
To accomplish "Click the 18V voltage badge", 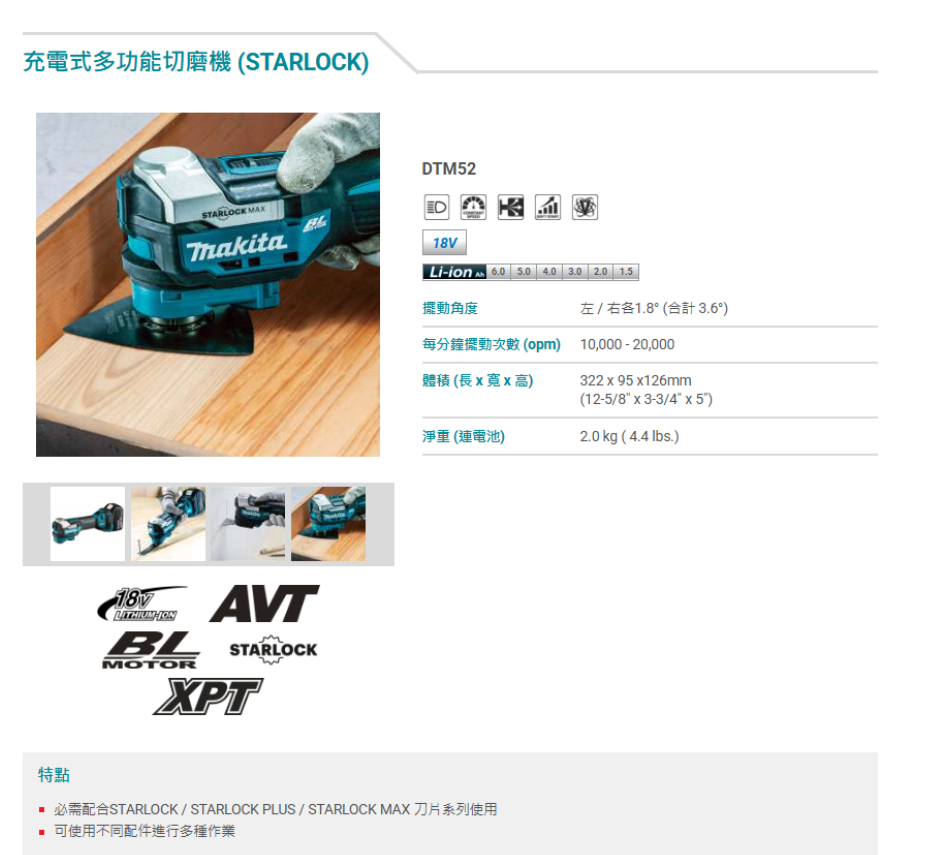I will pos(444,243).
